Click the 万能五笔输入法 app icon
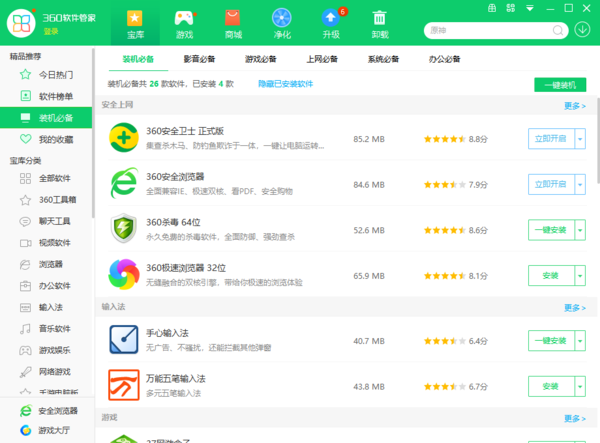Viewport: 600px width, 443px height. pyautogui.click(x=128, y=386)
